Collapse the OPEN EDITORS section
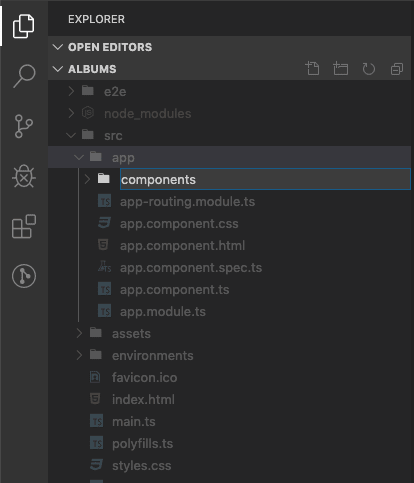 [58, 47]
